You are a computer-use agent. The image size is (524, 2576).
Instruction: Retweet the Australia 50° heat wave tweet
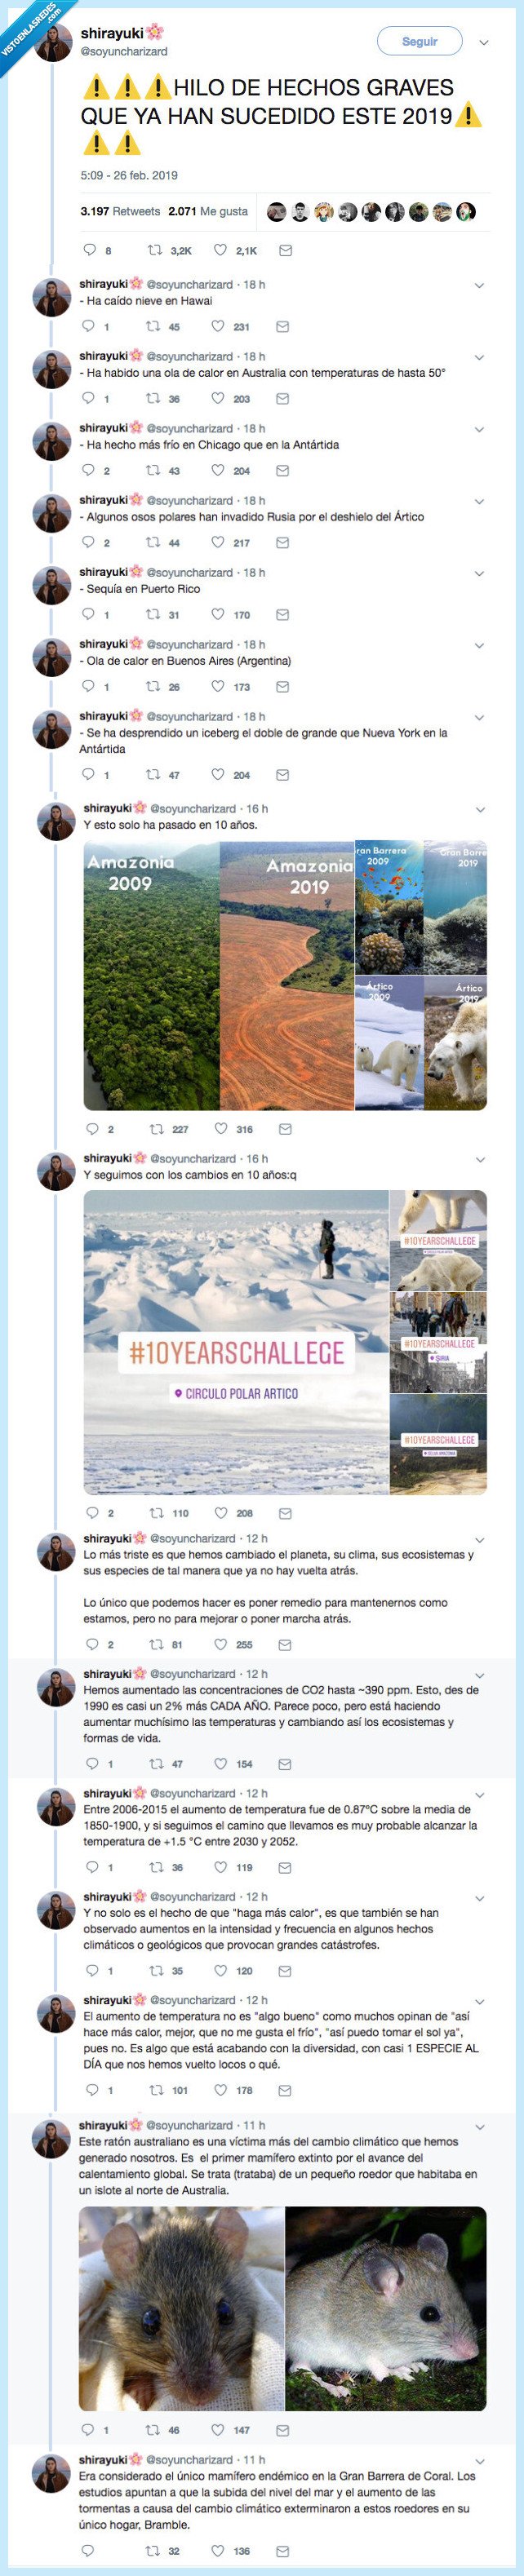(x=153, y=400)
